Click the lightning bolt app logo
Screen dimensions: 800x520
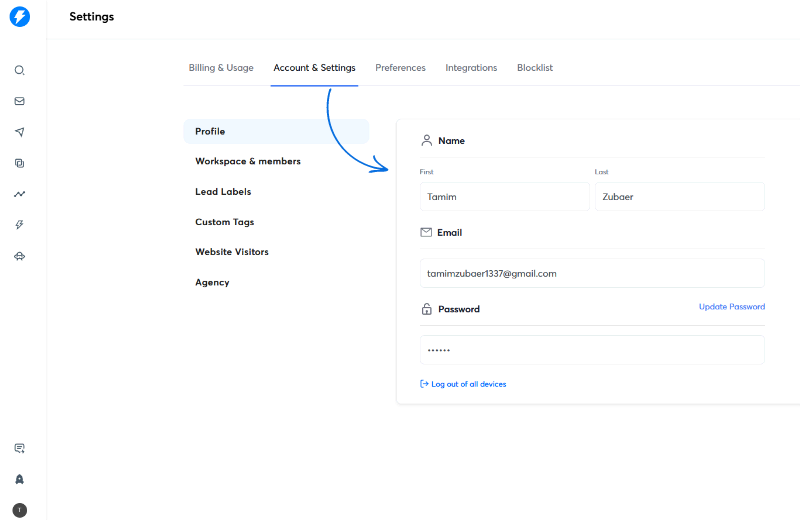pos(19,17)
